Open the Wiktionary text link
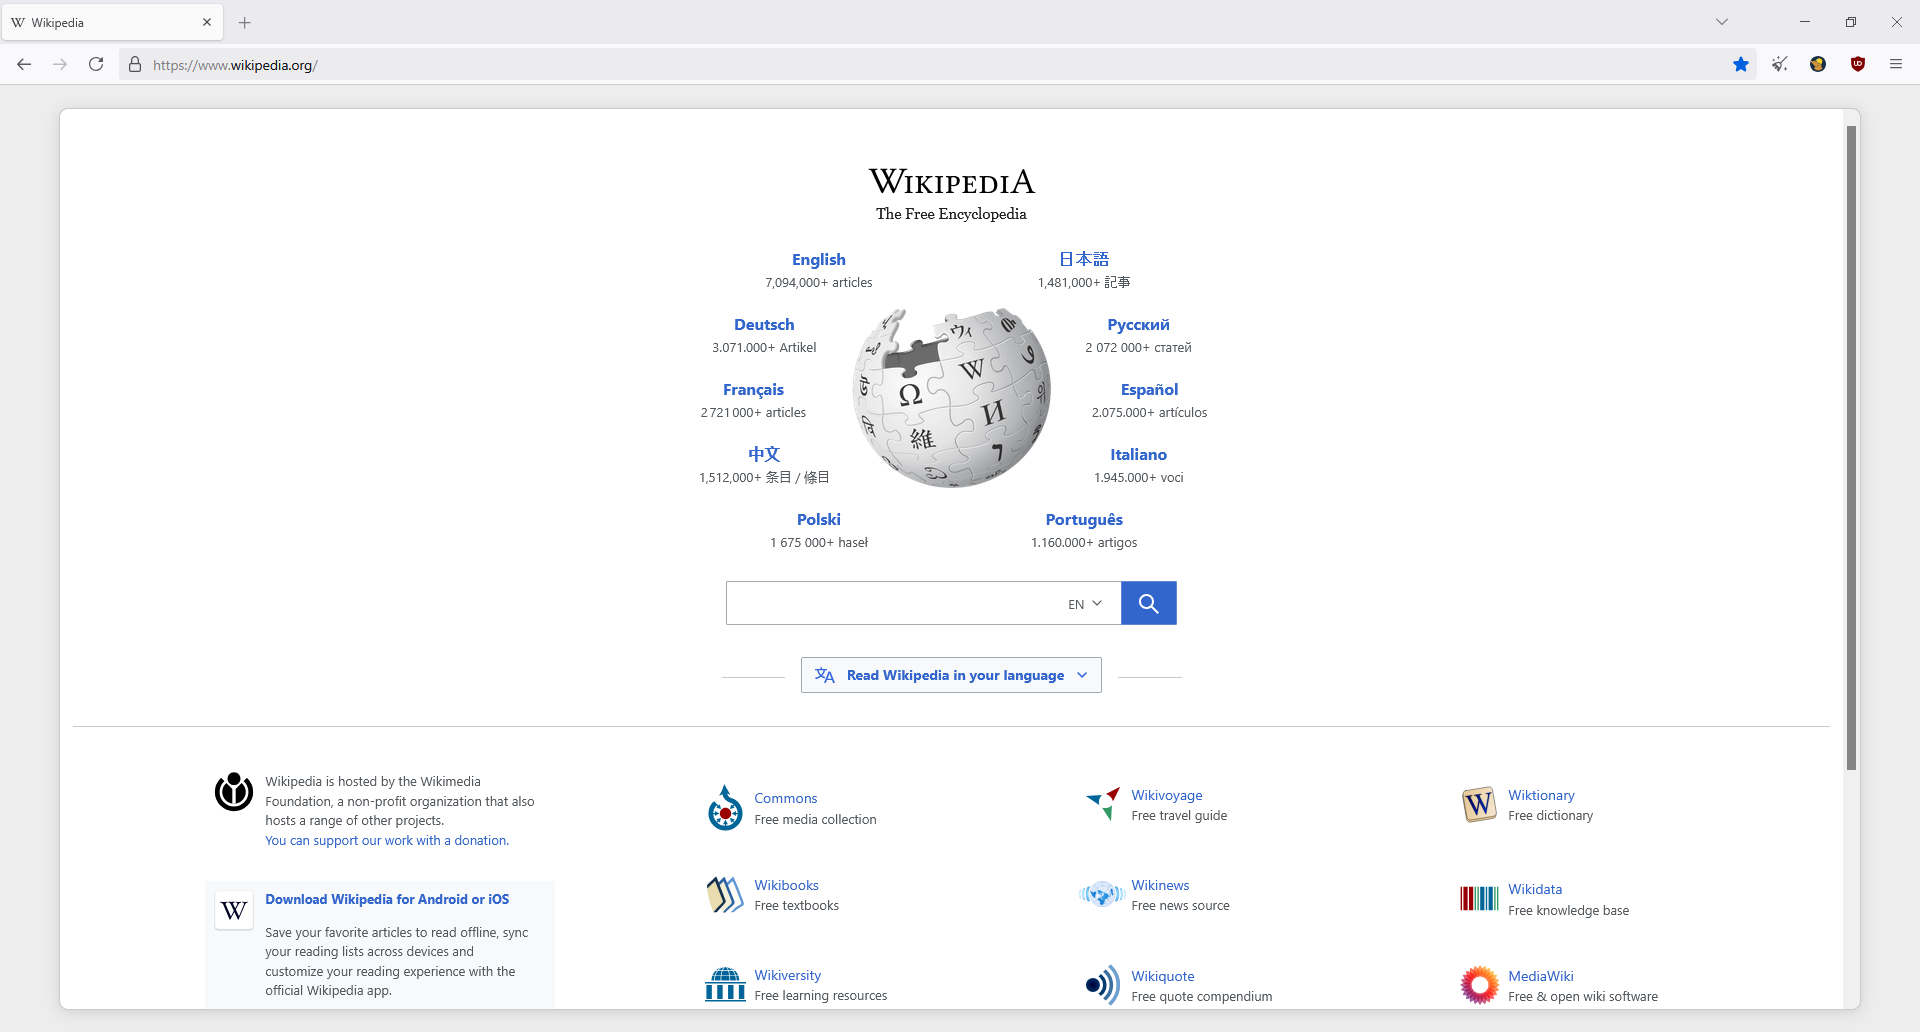Viewport: 1920px width, 1032px height. click(1541, 795)
